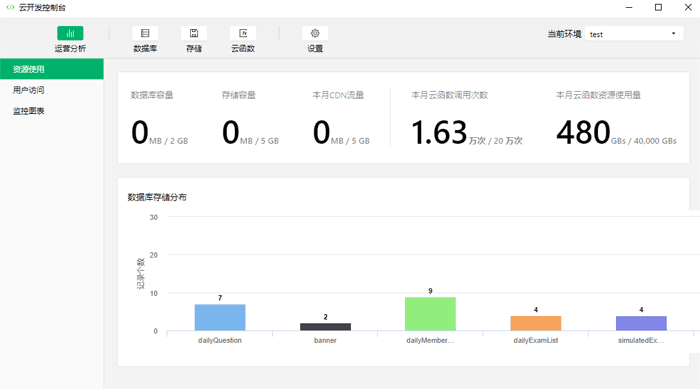Screen dimensions: 700x389
Task: Select 资源使用 in the sidebar
Action: click(52, 69)
